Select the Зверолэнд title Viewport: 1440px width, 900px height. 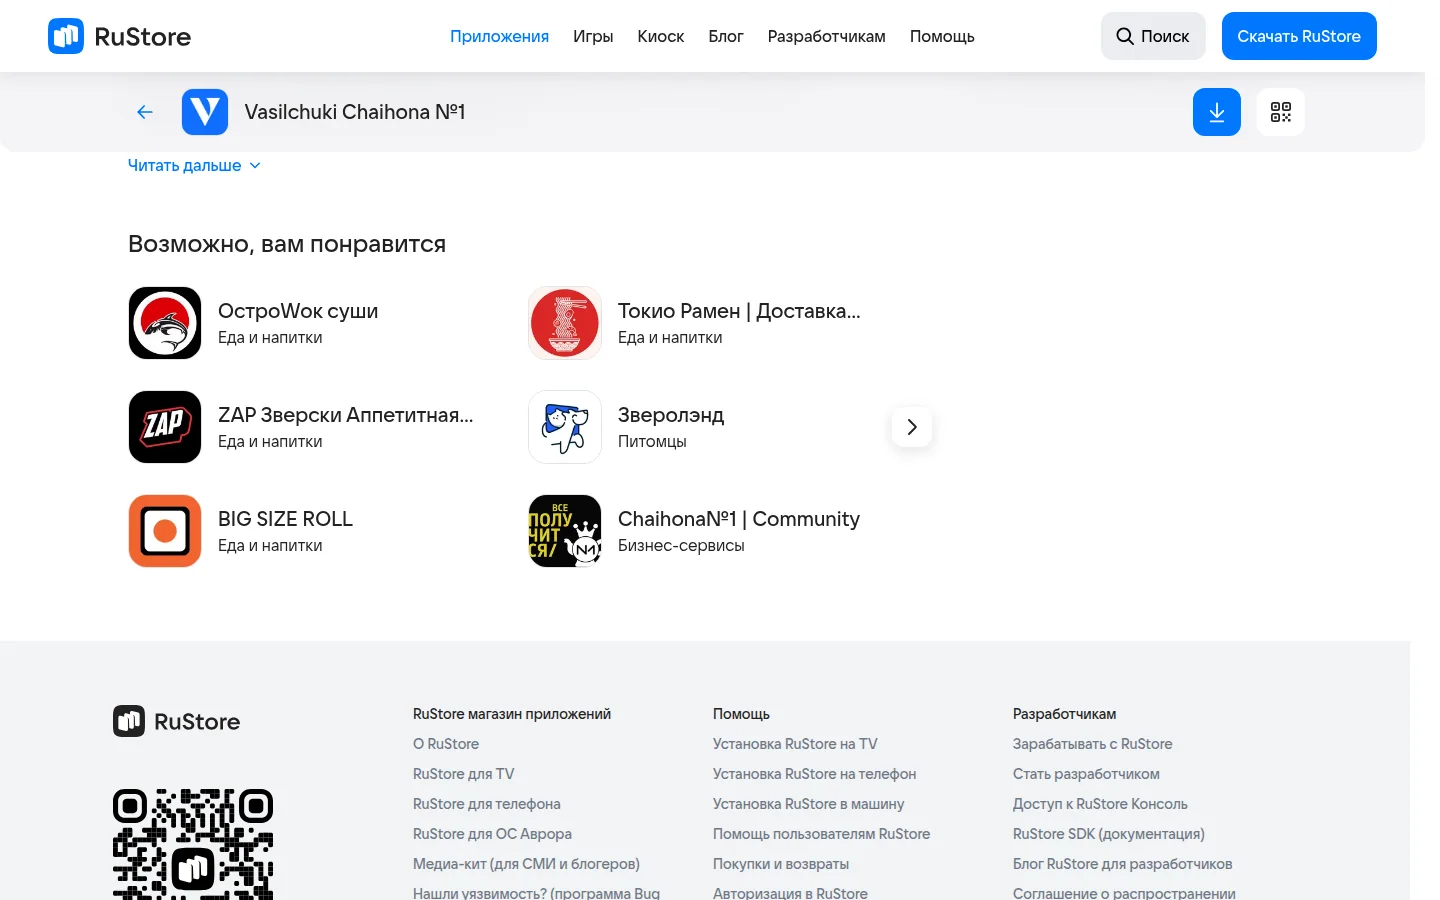coord(671,415)
